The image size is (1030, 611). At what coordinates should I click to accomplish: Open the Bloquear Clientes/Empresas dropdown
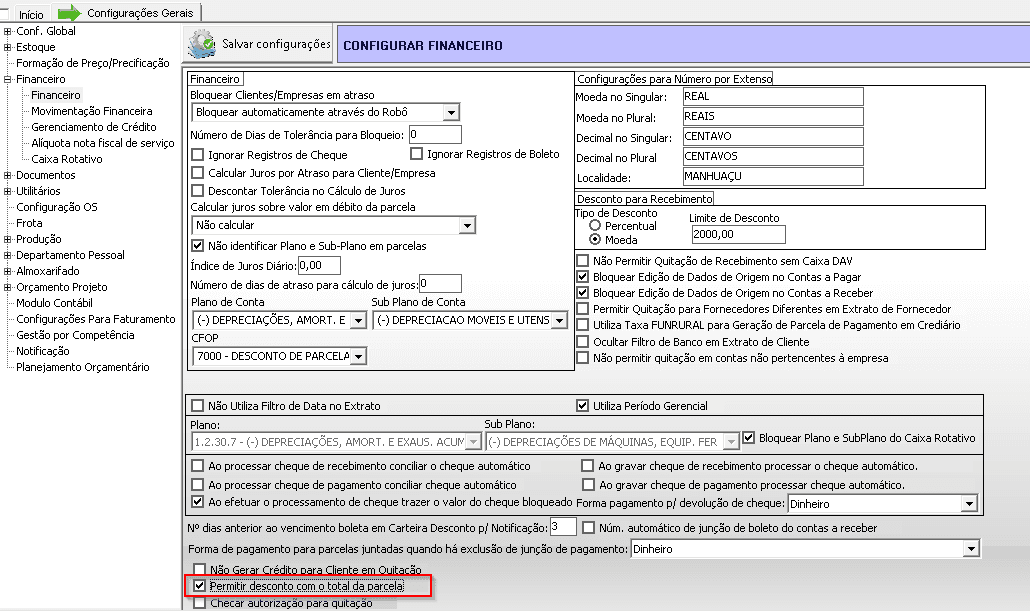(451, 112)
